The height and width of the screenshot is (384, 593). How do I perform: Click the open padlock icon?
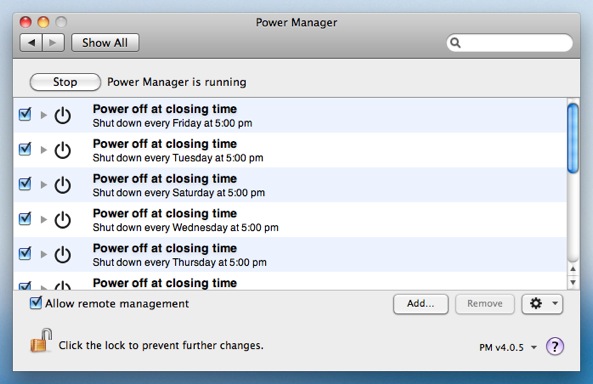[41, 340]
